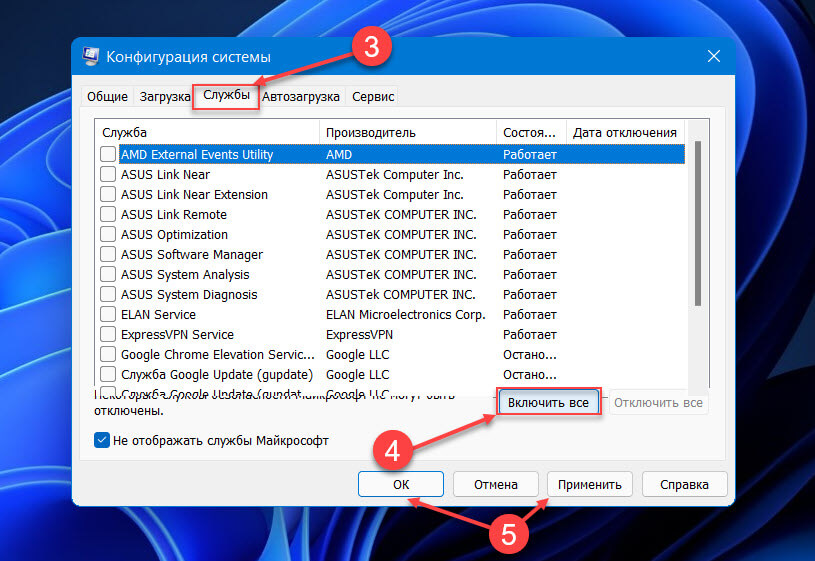815x561 pixels.
Task: Open help via the Справка button
Action: click(684, 485)
